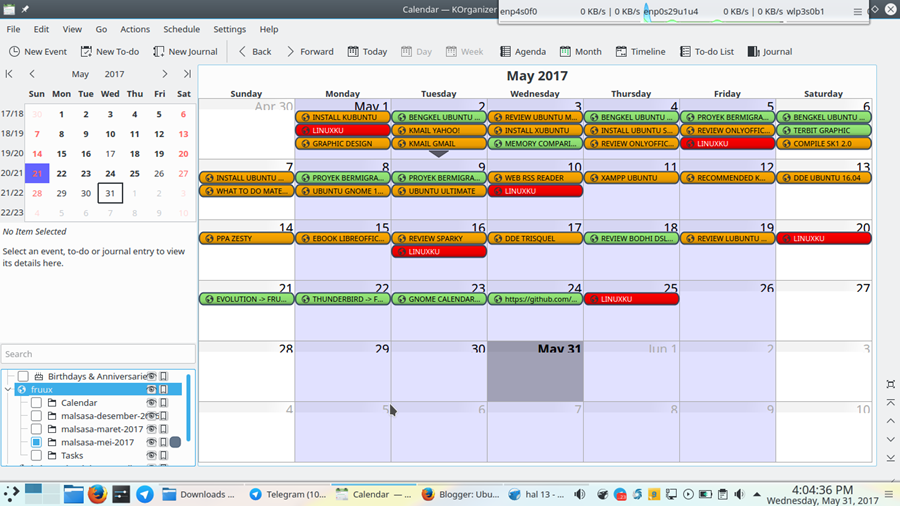The width and height of the screenshot is (900, 506).
Task: Toggle the eye icon for fruux
Action: coord(152,390)
